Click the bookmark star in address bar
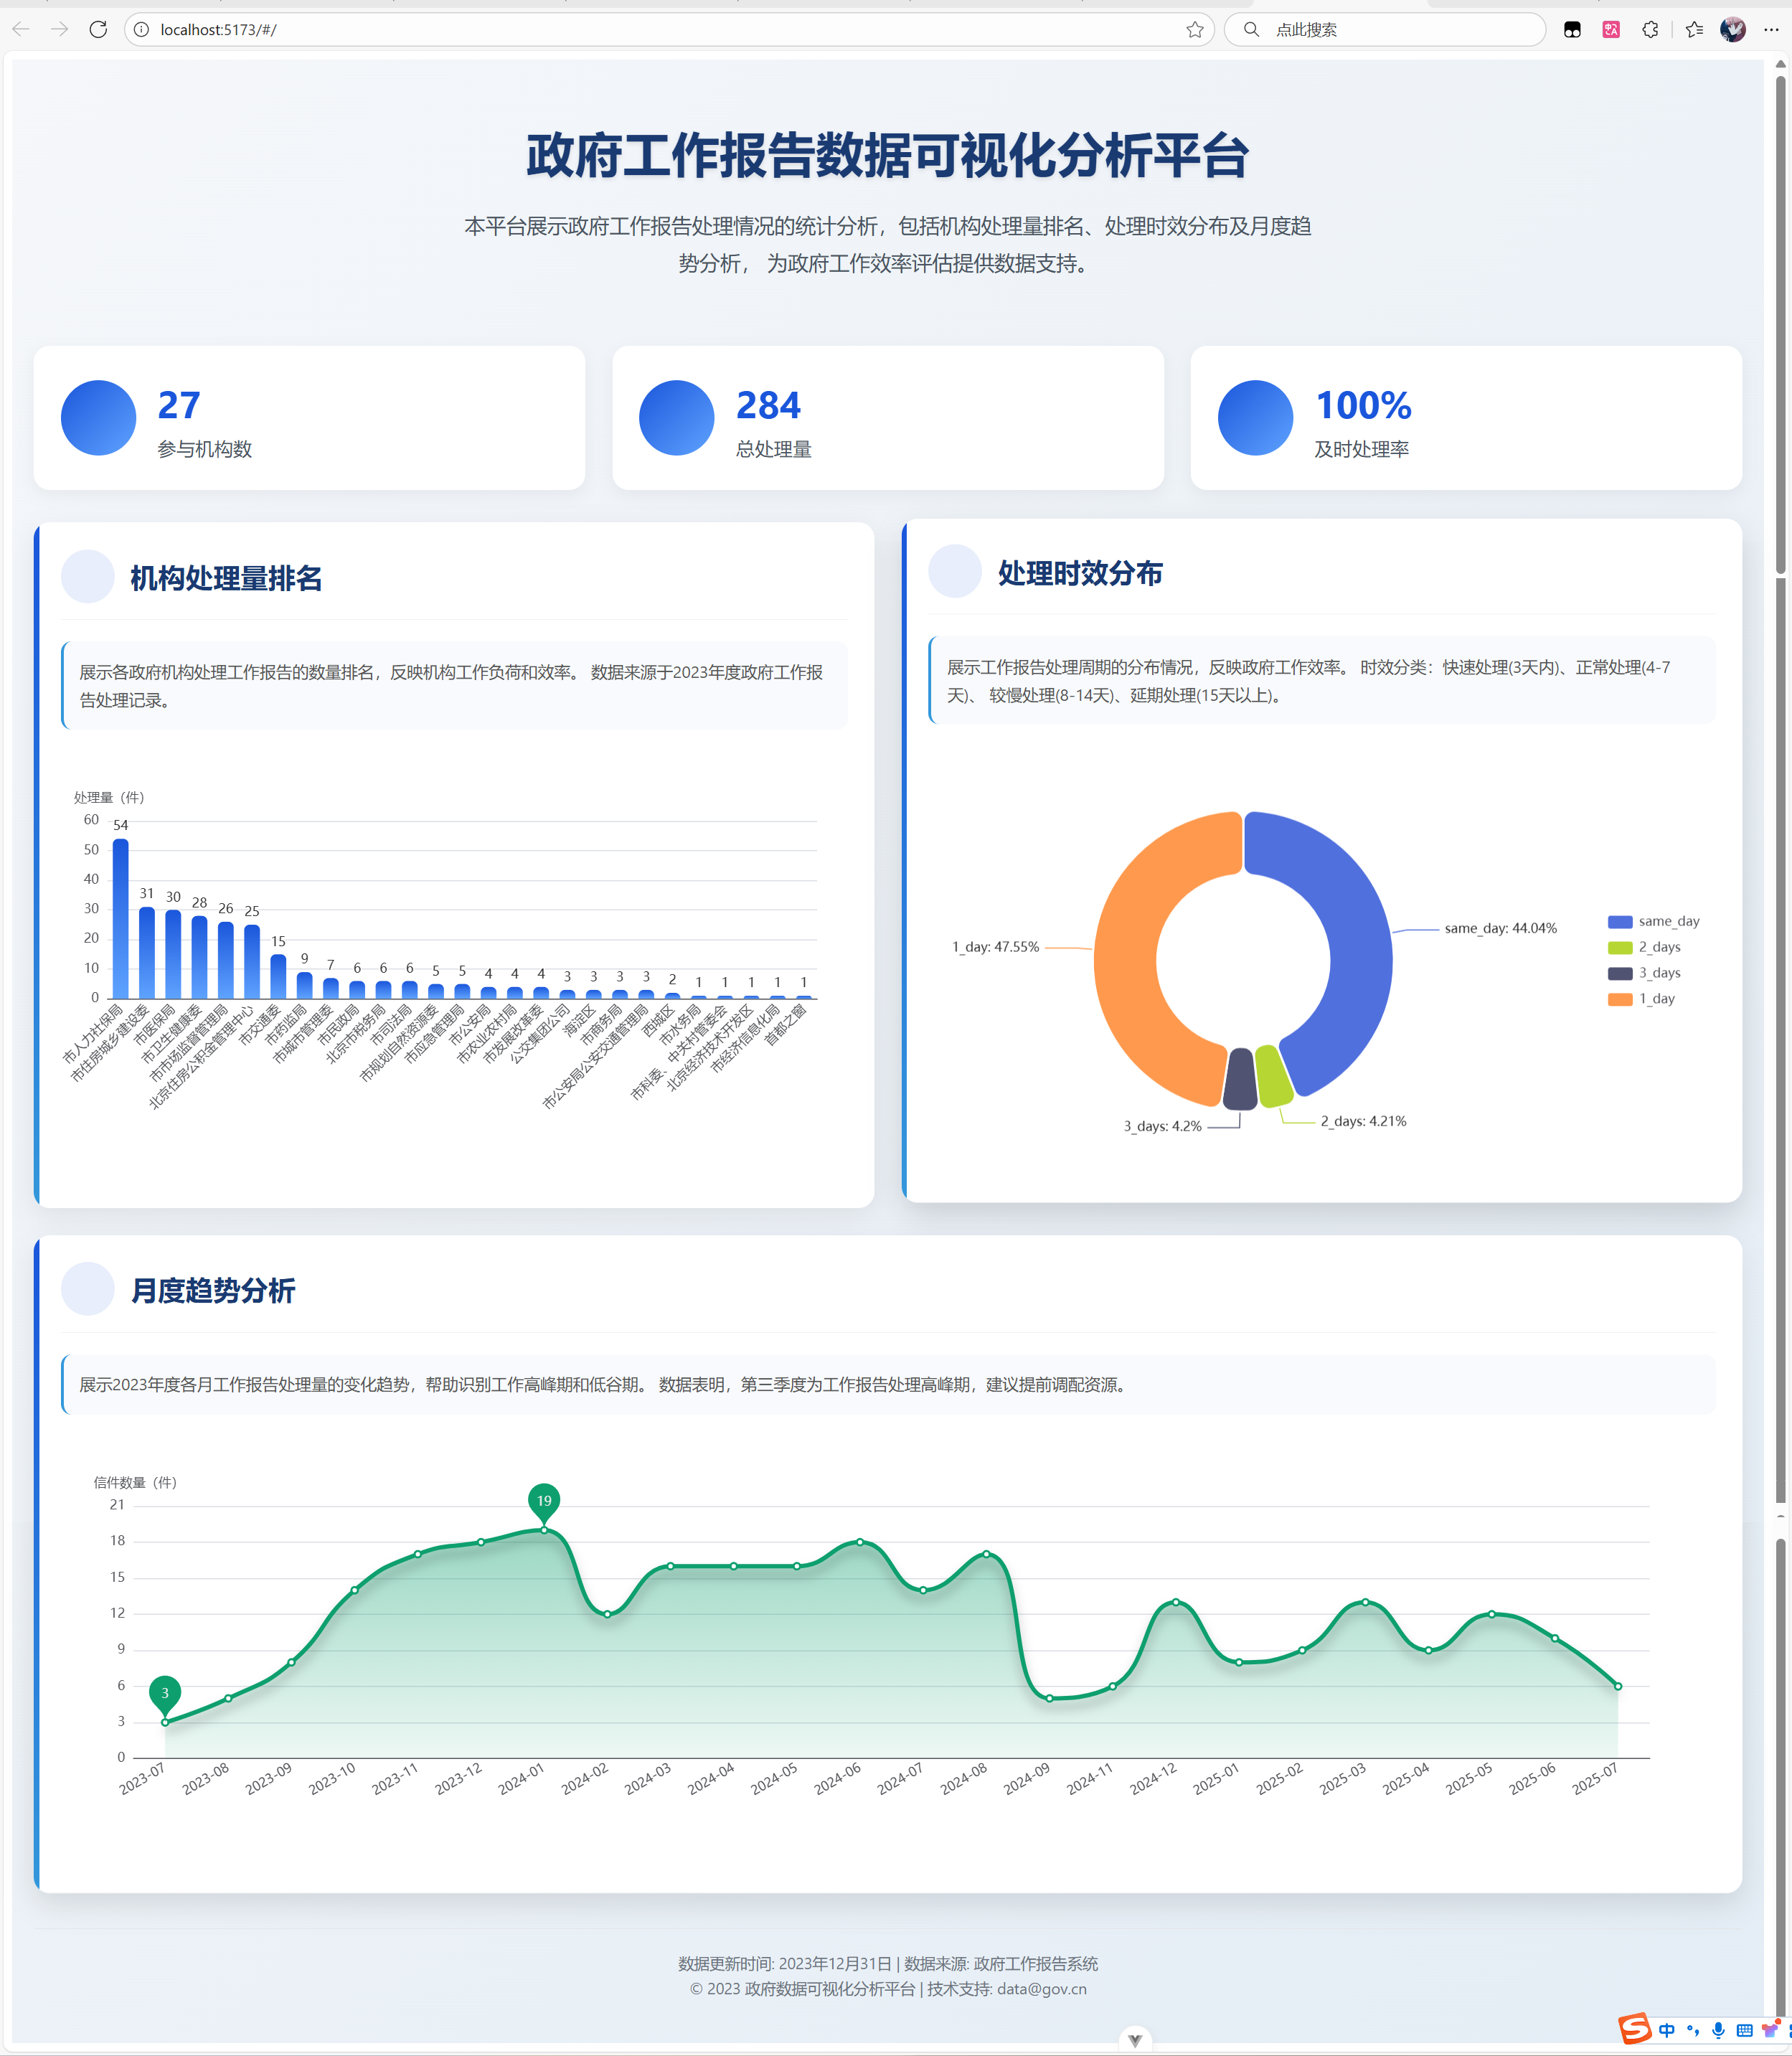Viewport: 1792px width, 2056px height. pyautogui.click(x=1194, y=29)
